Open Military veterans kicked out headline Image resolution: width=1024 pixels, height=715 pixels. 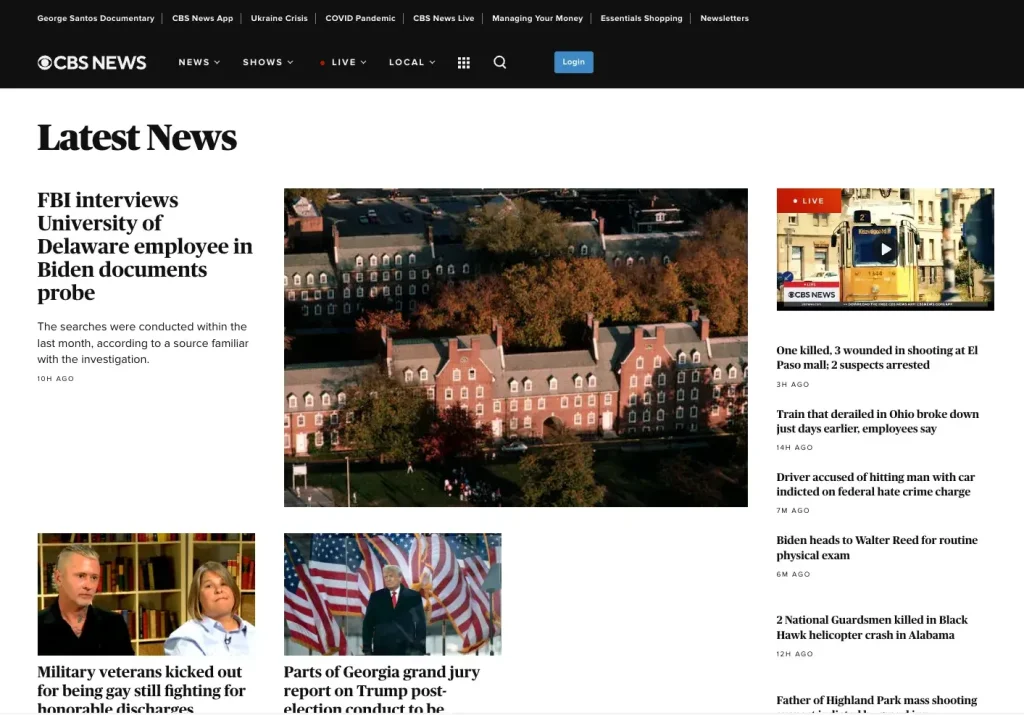(x=141, y=690)
